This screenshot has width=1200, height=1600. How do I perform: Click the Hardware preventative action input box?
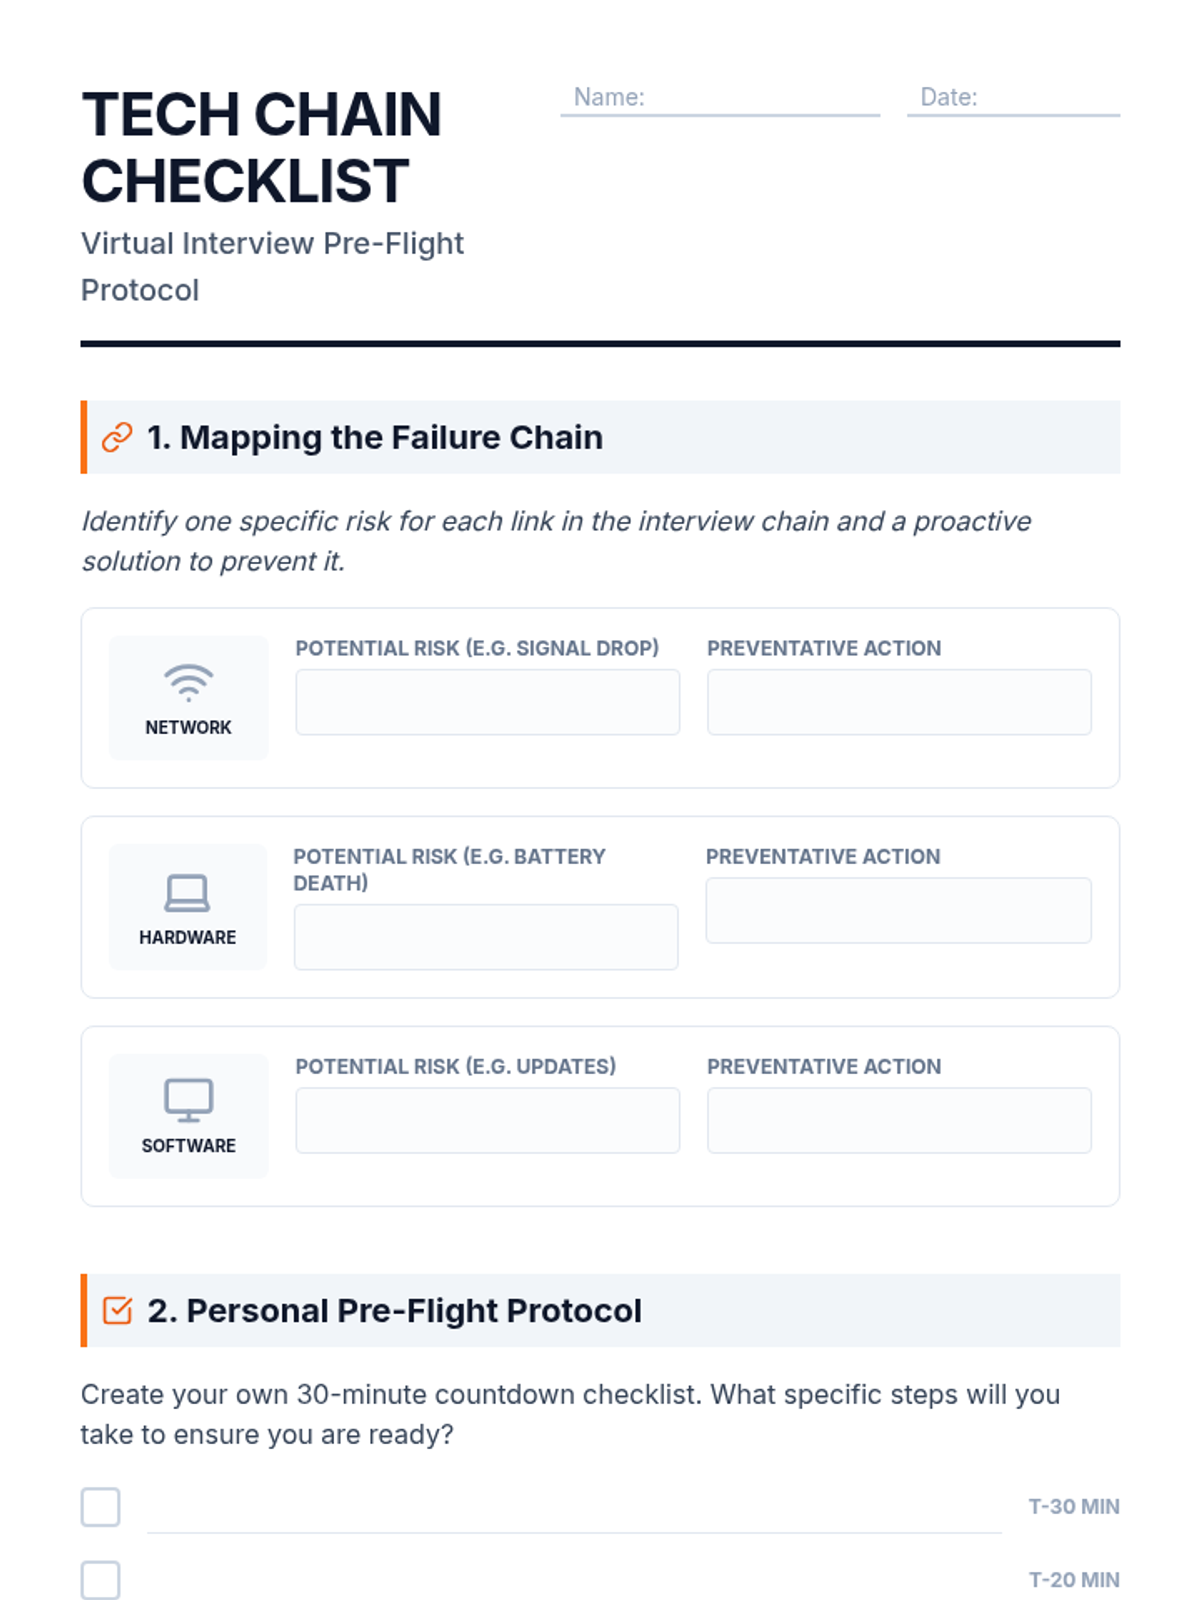pos(898,910)
